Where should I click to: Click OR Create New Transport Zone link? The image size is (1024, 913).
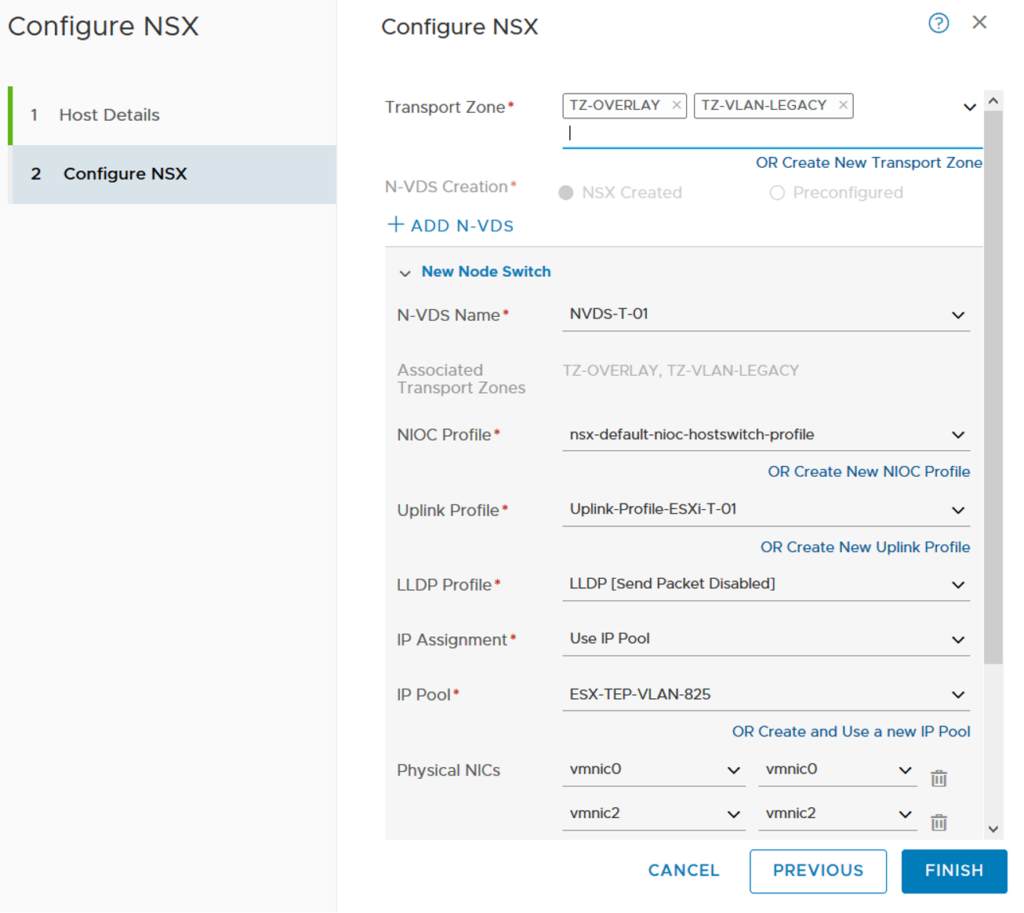(x=869, y=163)
